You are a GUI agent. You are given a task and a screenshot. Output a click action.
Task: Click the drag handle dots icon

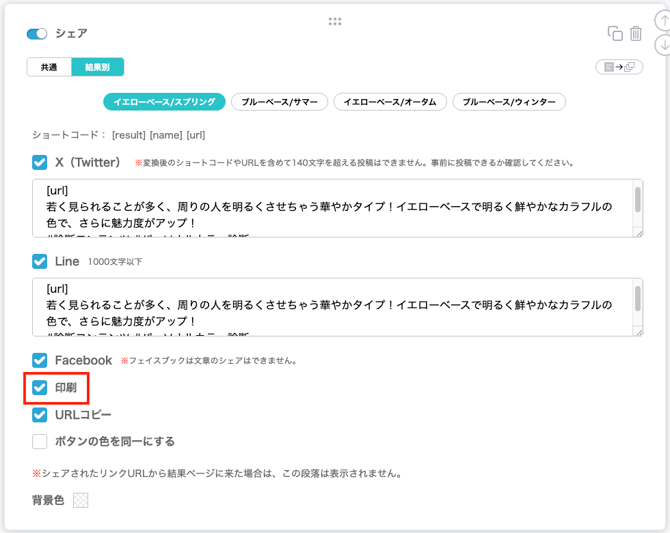[335, 21]
